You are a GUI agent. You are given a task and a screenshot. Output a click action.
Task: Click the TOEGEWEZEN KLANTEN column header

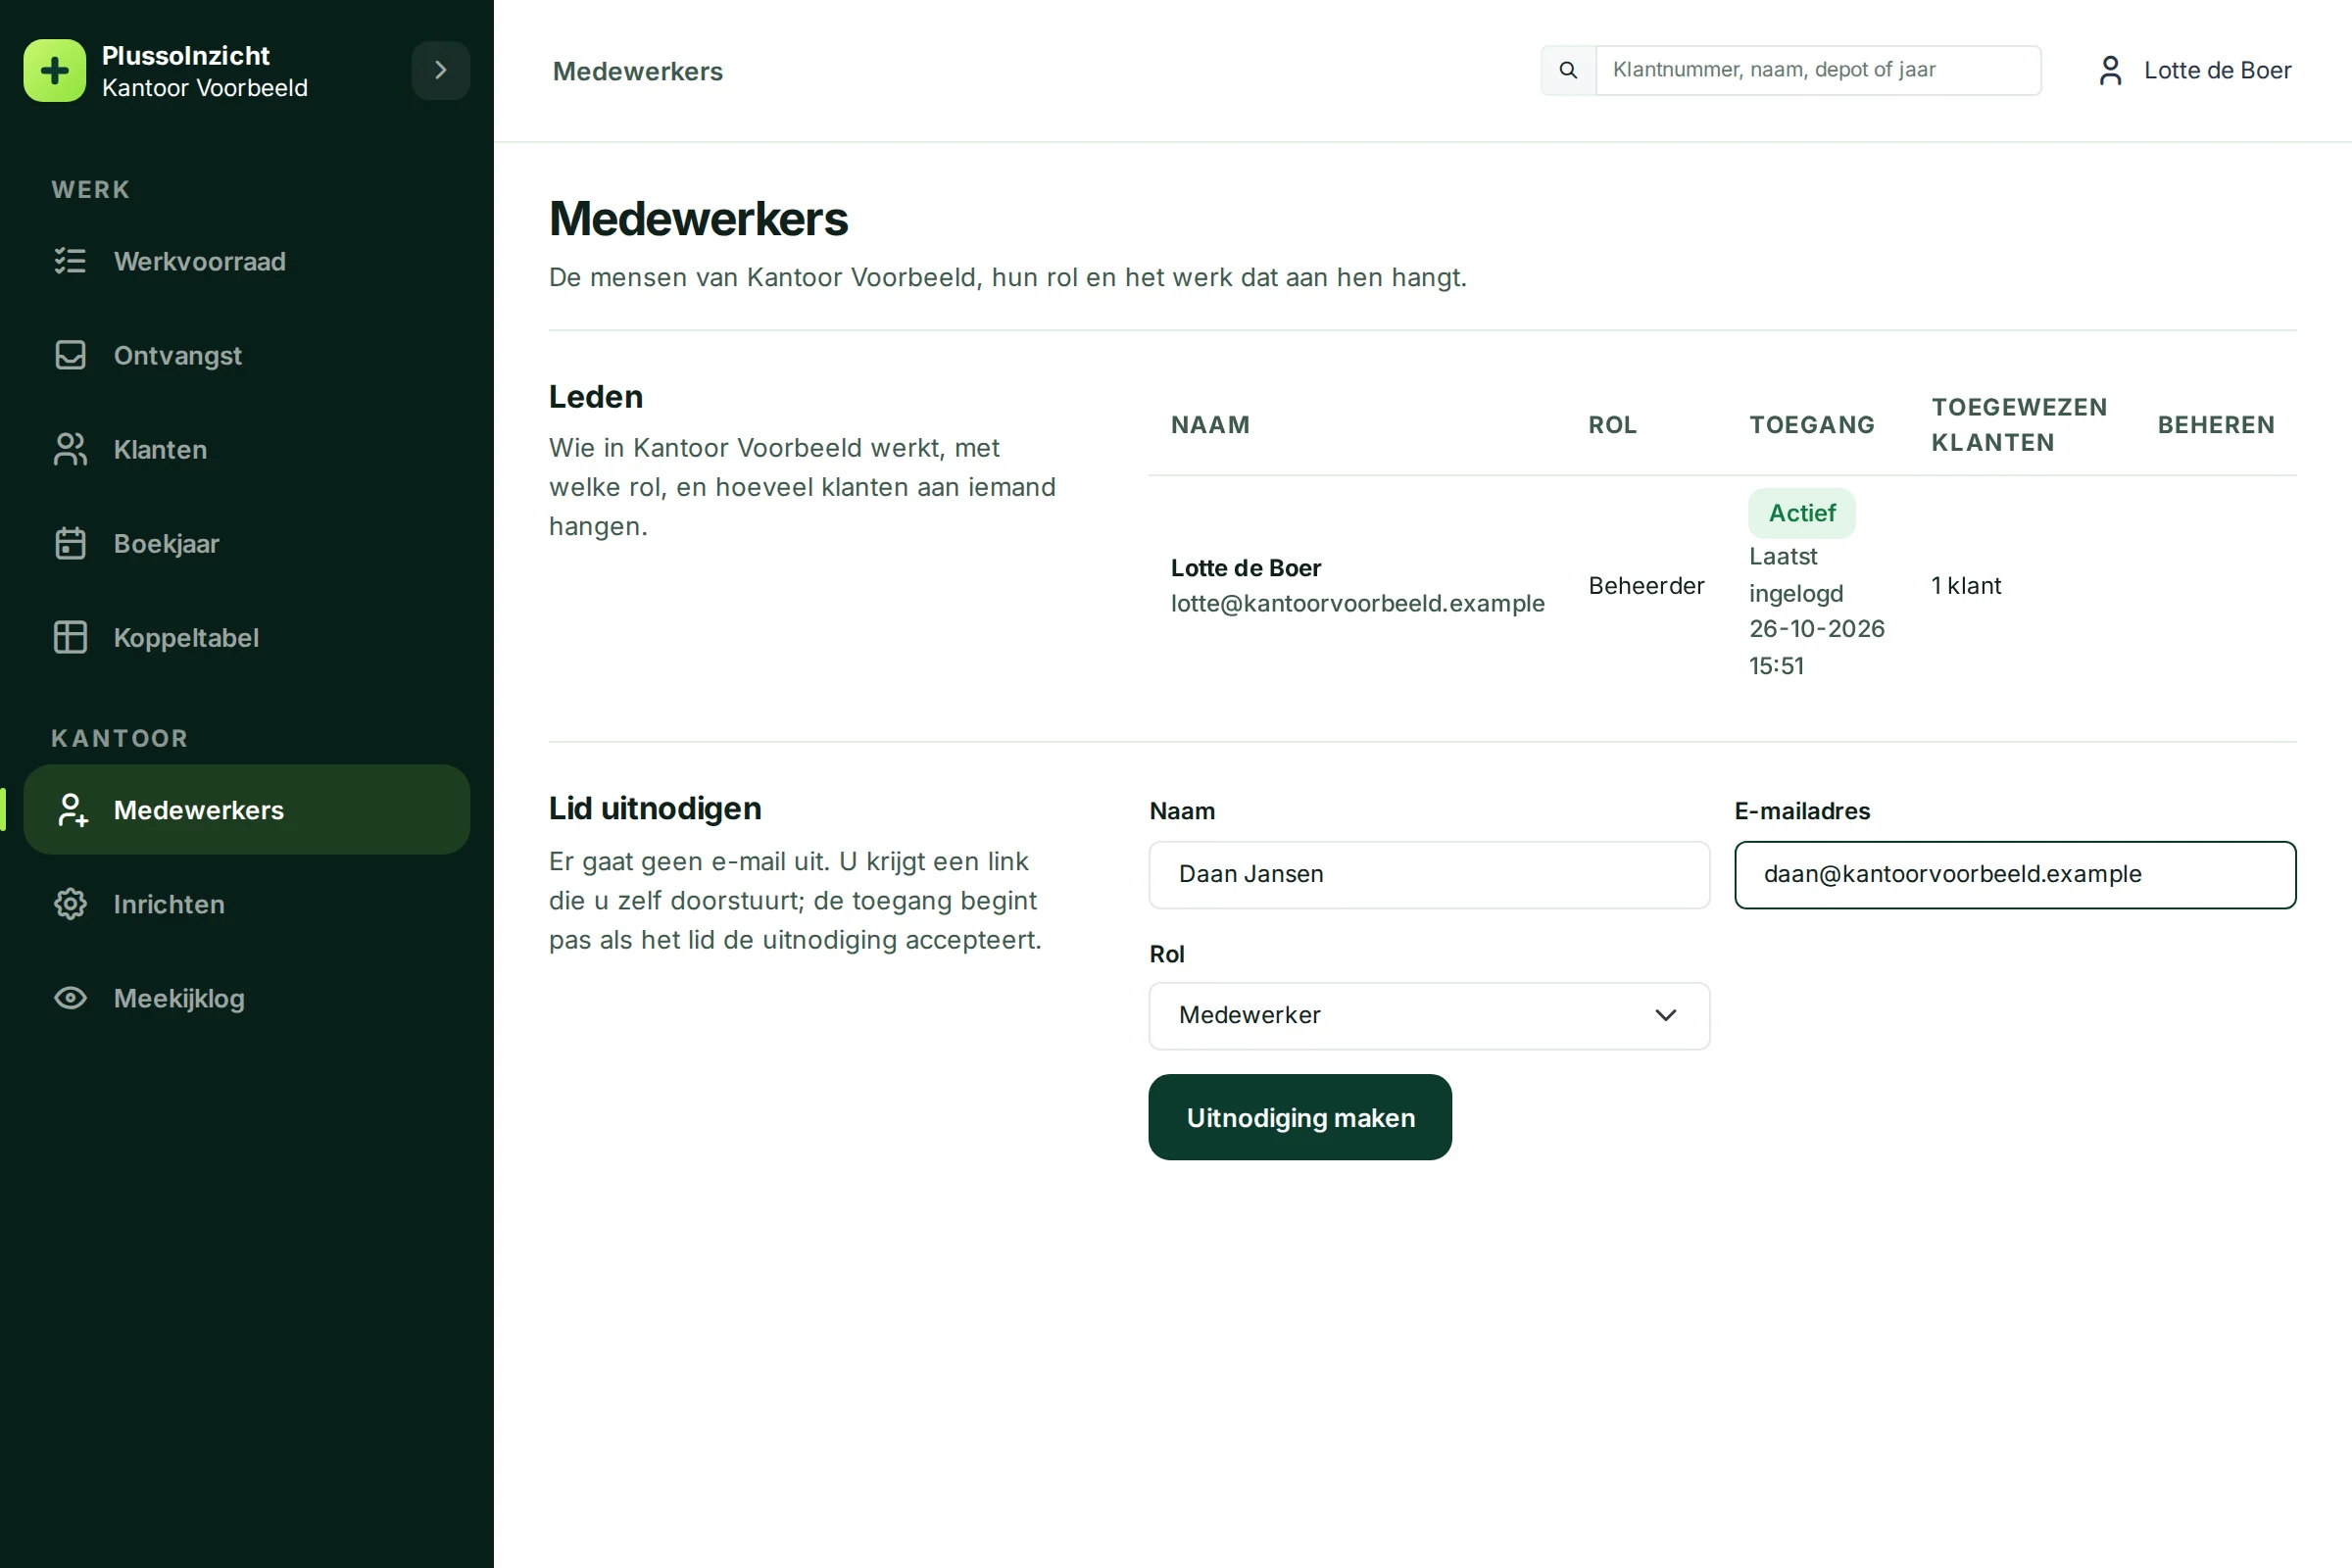click(x=2019, y=425)
